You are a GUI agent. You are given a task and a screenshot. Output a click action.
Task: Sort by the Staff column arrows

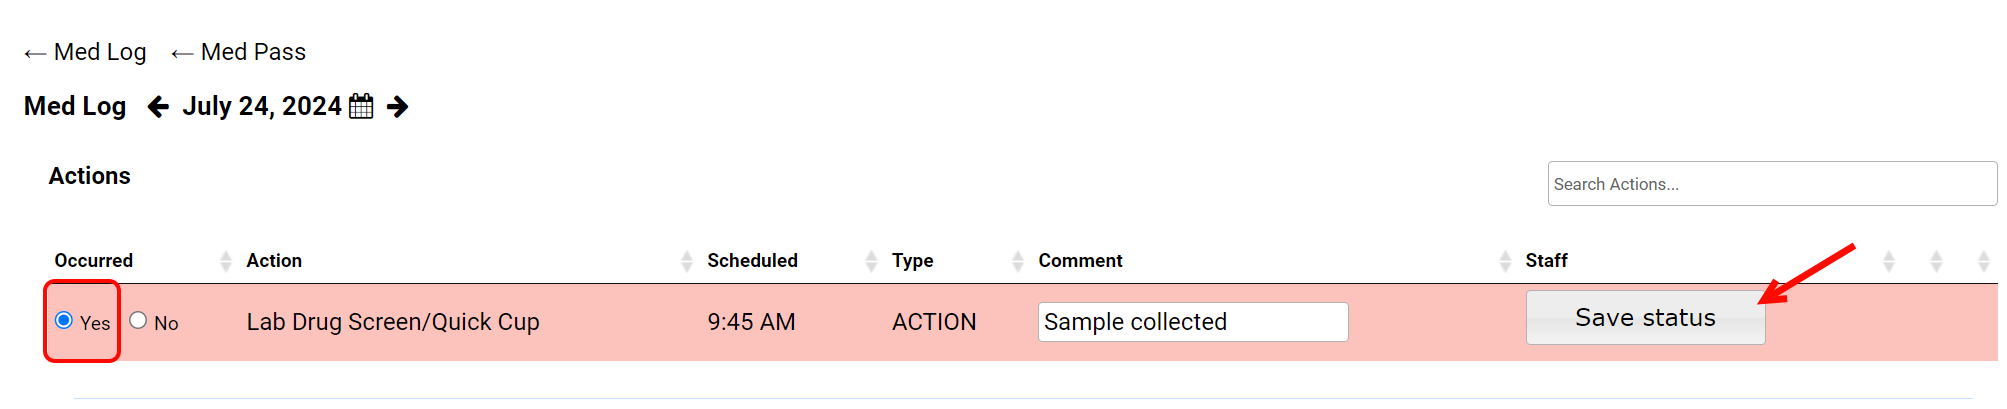click(x=1888, y=261)
